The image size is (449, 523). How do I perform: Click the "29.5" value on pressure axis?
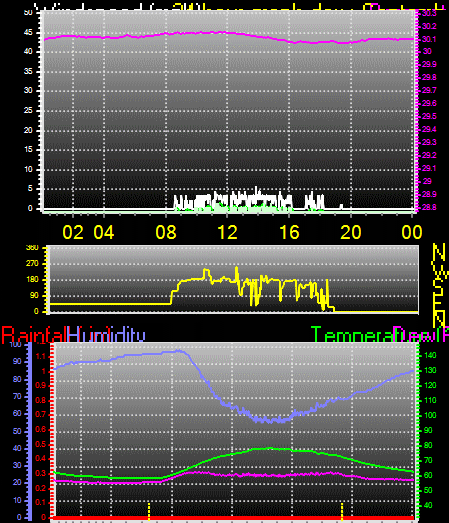(429, 116)
